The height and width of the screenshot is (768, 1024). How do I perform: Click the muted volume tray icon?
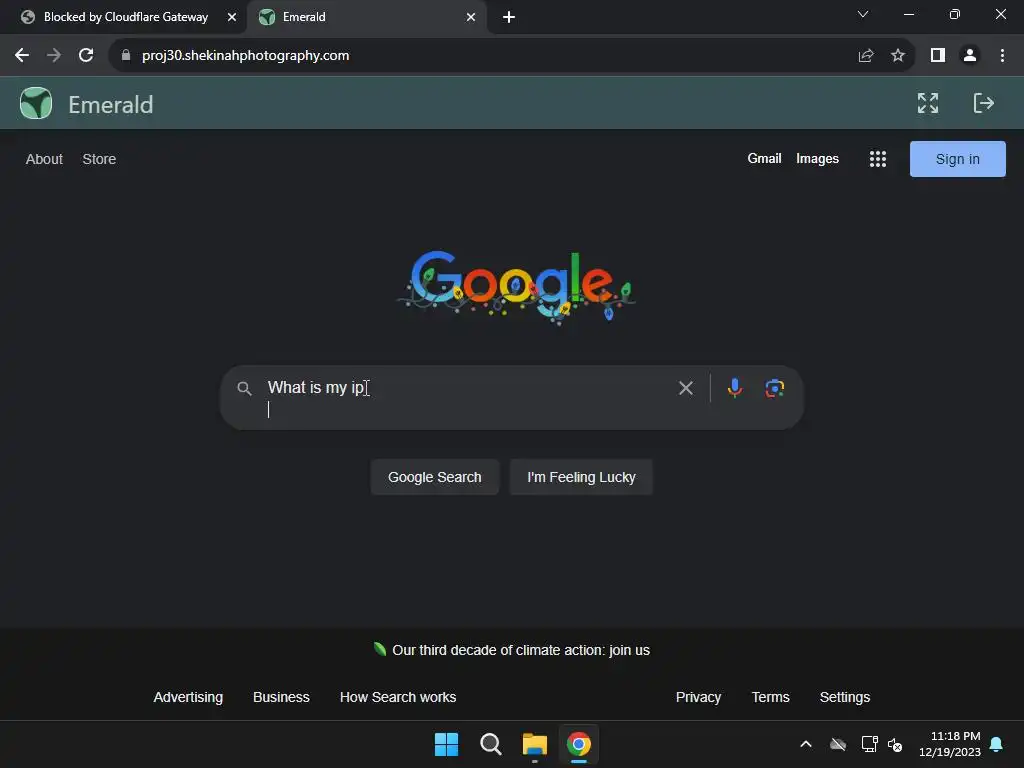pyautogui.click(x=895, y=744)
